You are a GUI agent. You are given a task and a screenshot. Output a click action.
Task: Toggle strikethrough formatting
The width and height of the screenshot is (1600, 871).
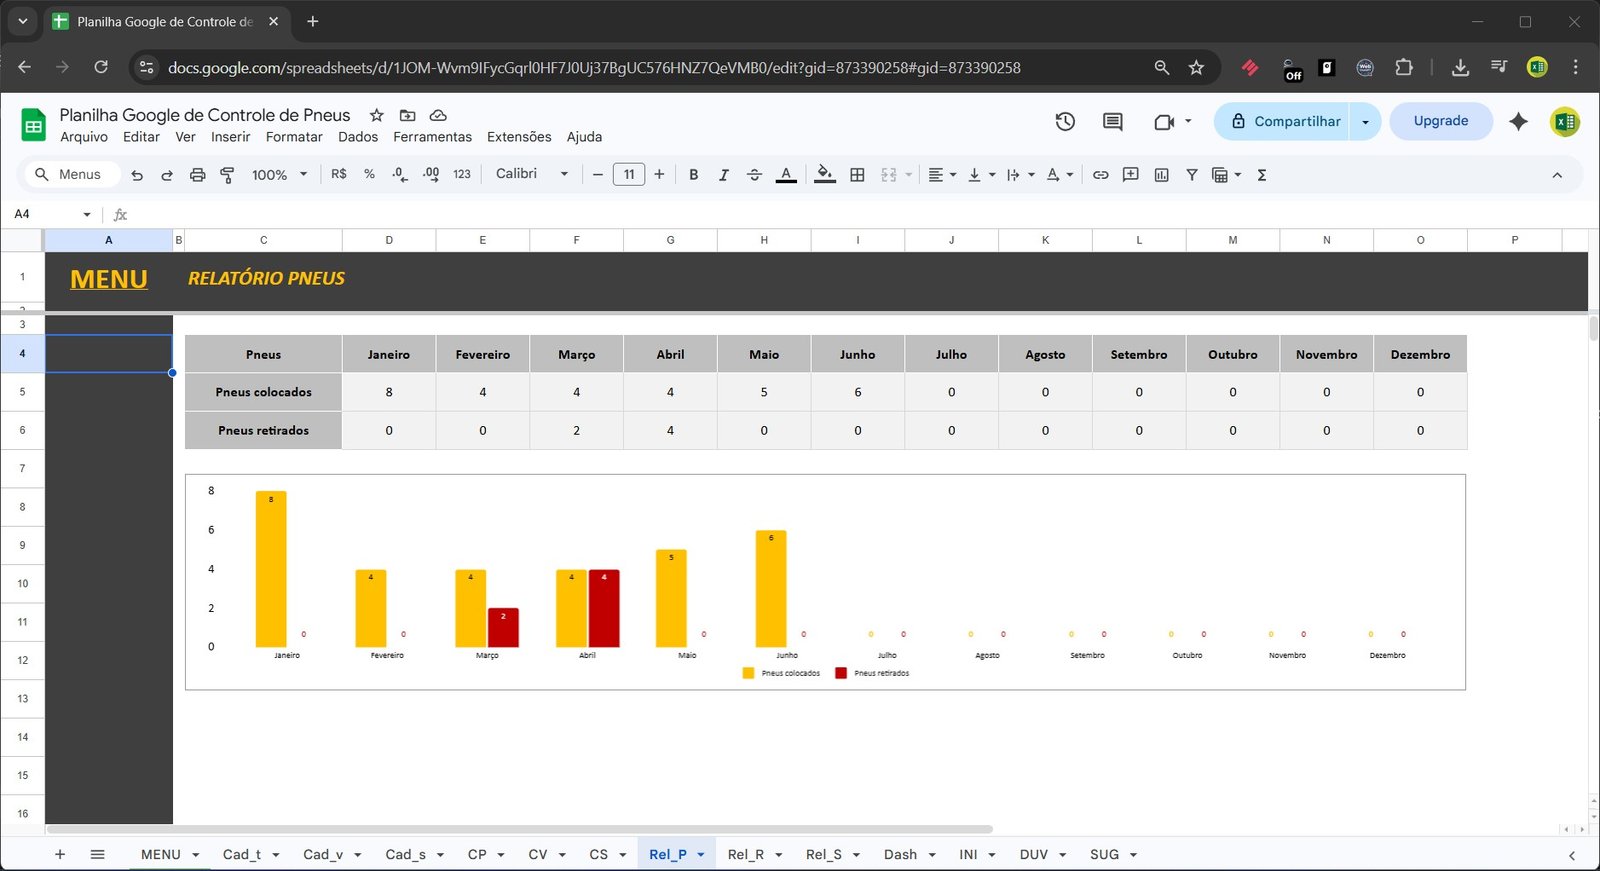(x=754, y=175)
